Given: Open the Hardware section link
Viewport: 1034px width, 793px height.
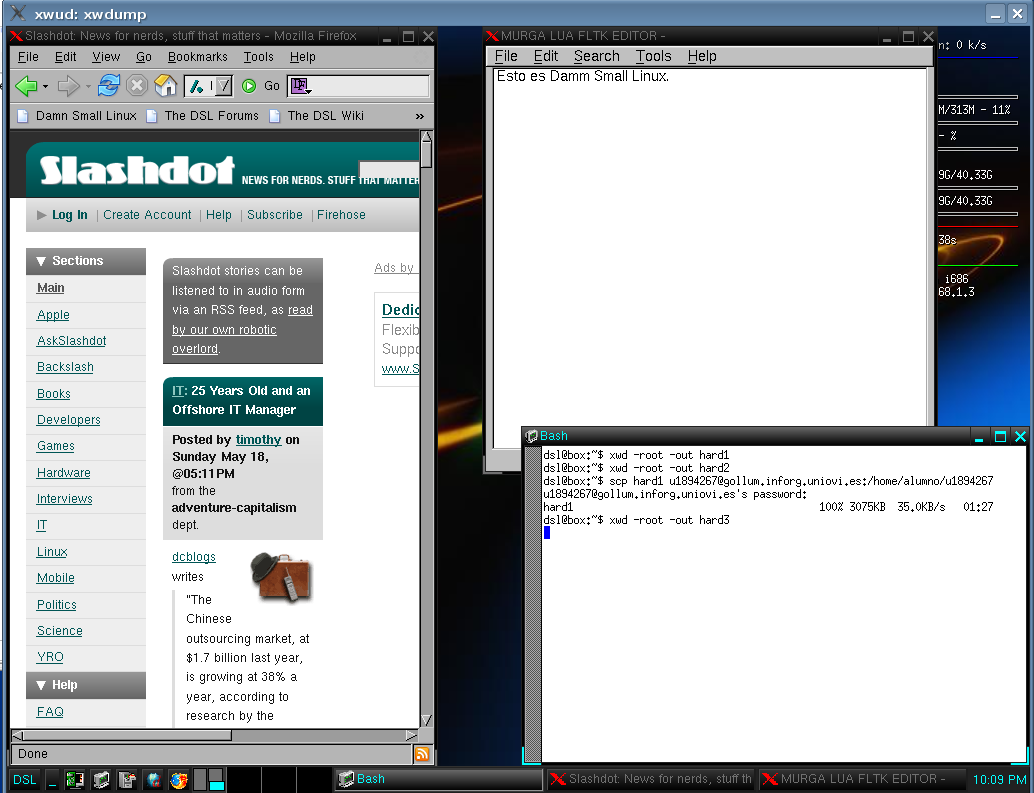Looking at the screenshot, I should point(63,473).
